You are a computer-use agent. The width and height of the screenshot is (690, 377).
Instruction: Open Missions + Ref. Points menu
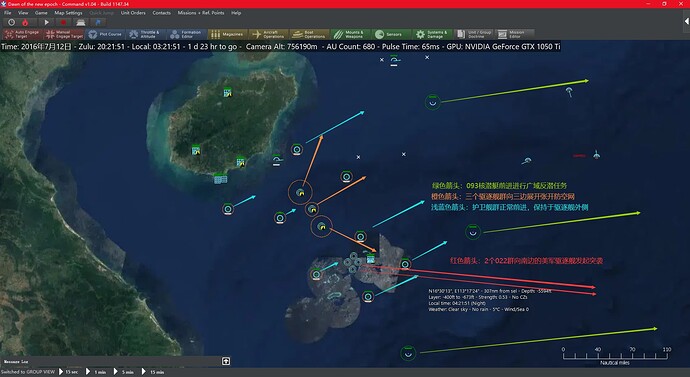[201, 13]
